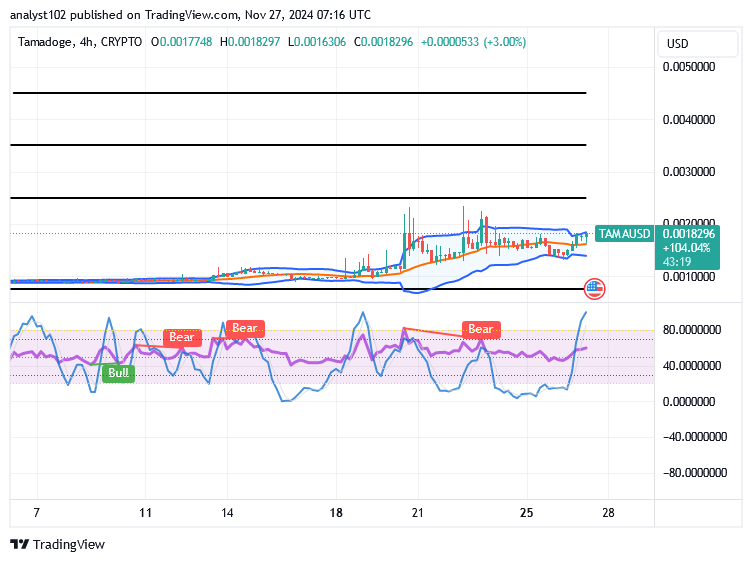Image resolution: width=752 pixels, height=562 pixels.
Task: Click the 0.0000000 oscillator axis label
Action: 689,402
